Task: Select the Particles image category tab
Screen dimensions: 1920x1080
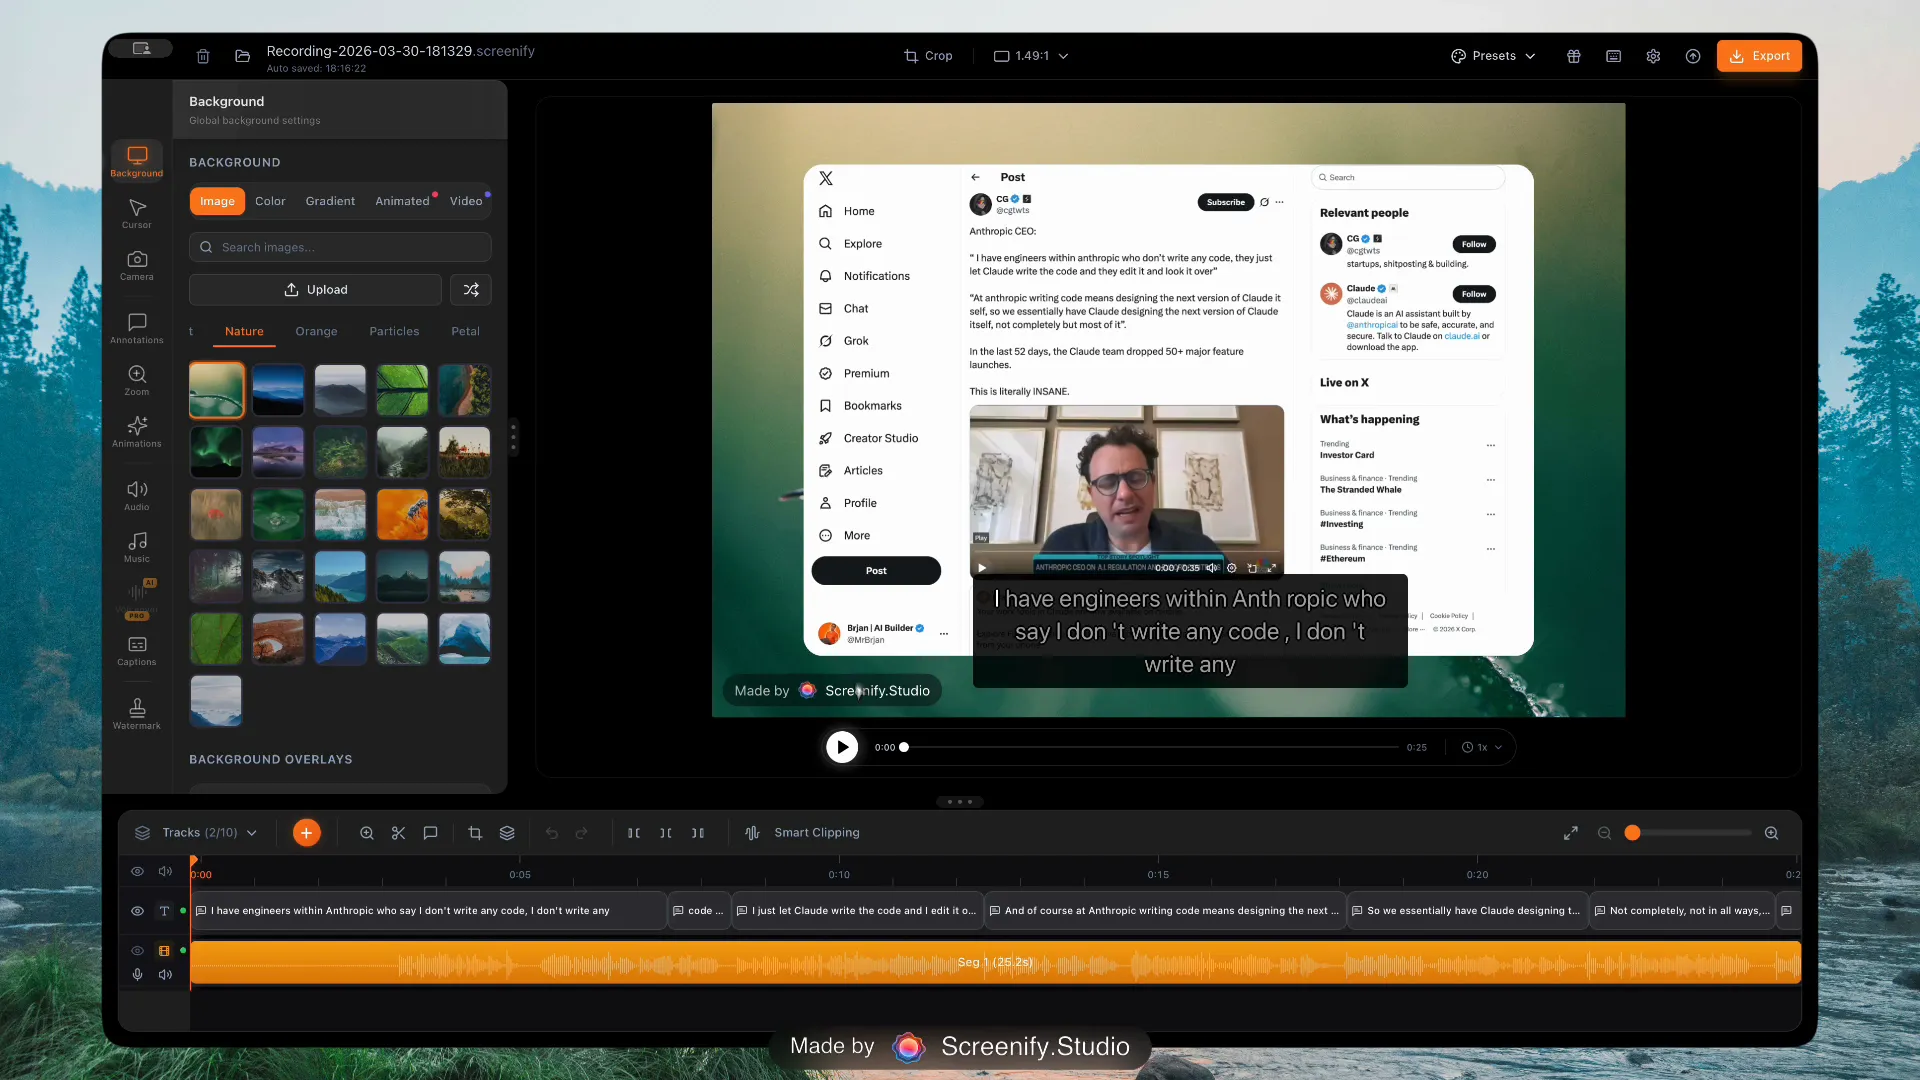Action: tap(394, 331)
